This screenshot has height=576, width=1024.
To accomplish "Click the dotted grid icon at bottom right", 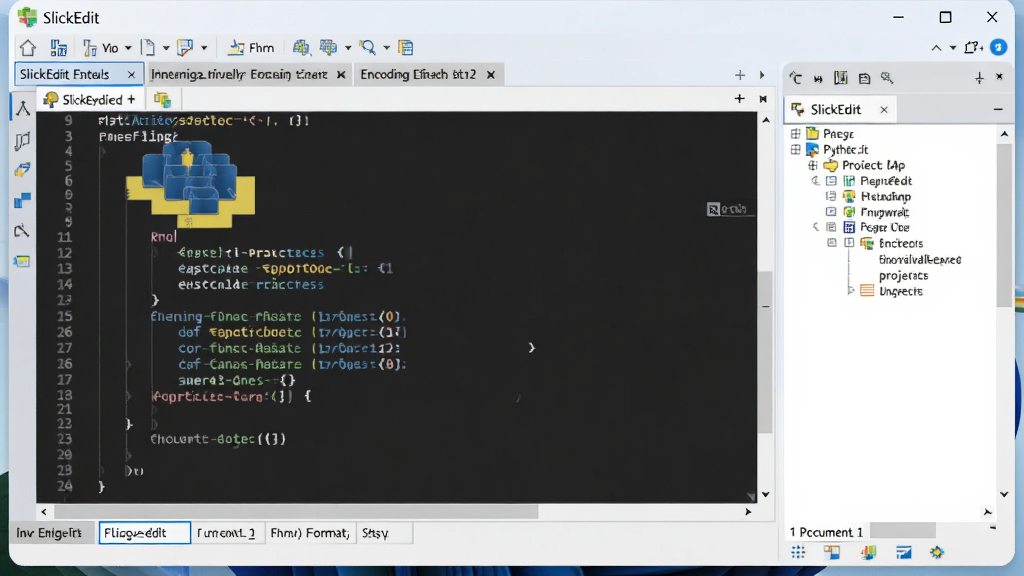I will pos(798,552).
